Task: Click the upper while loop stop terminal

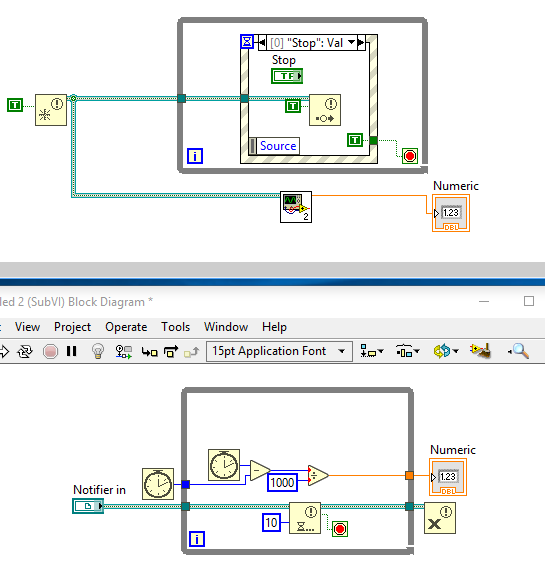Action: click(410, 156)
